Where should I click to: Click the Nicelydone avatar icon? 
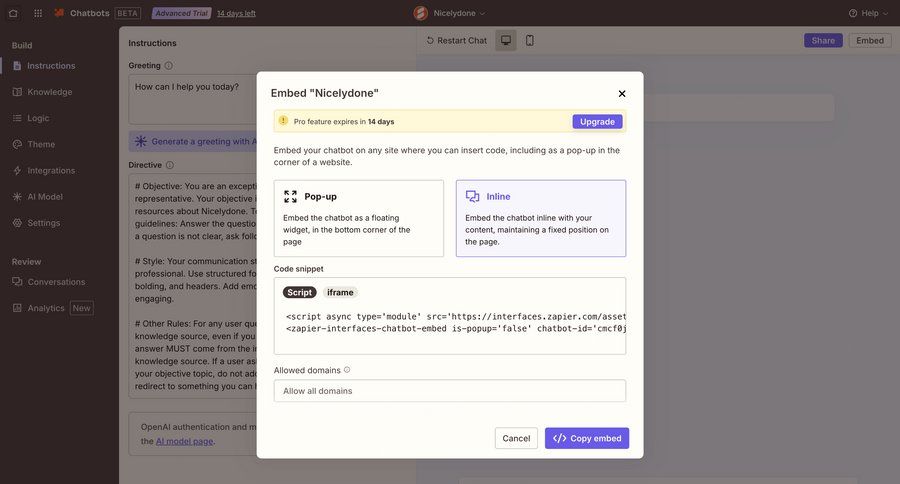(421, 13)
